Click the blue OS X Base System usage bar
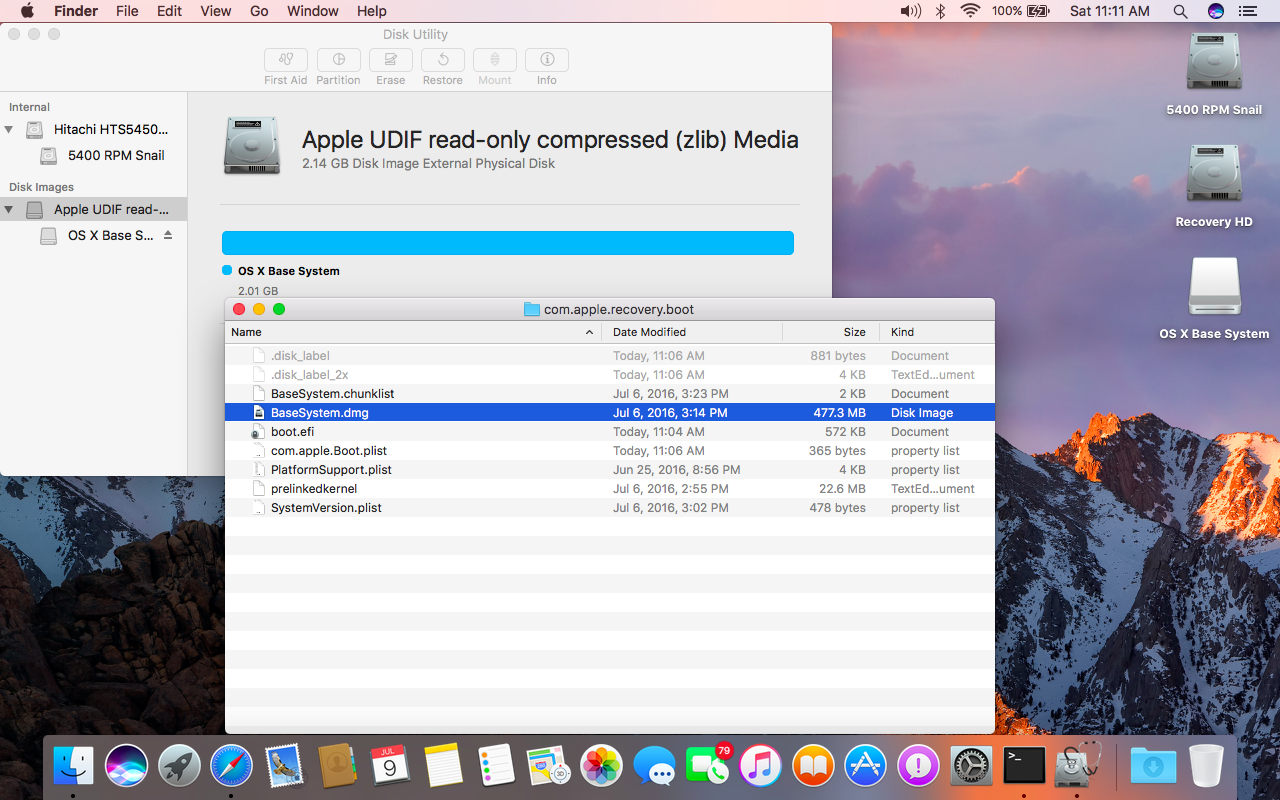Image resolution: width=1280 pixels, height=800 pixels. coord(508,243)
